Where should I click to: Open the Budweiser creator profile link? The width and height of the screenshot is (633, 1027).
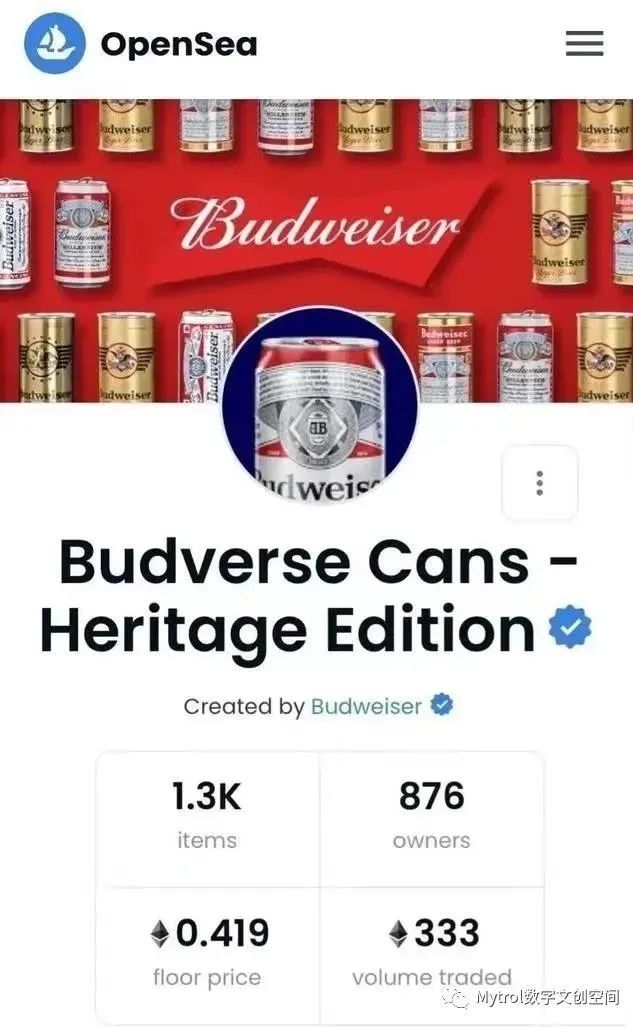pyautogui.click(x=366, y=706)
